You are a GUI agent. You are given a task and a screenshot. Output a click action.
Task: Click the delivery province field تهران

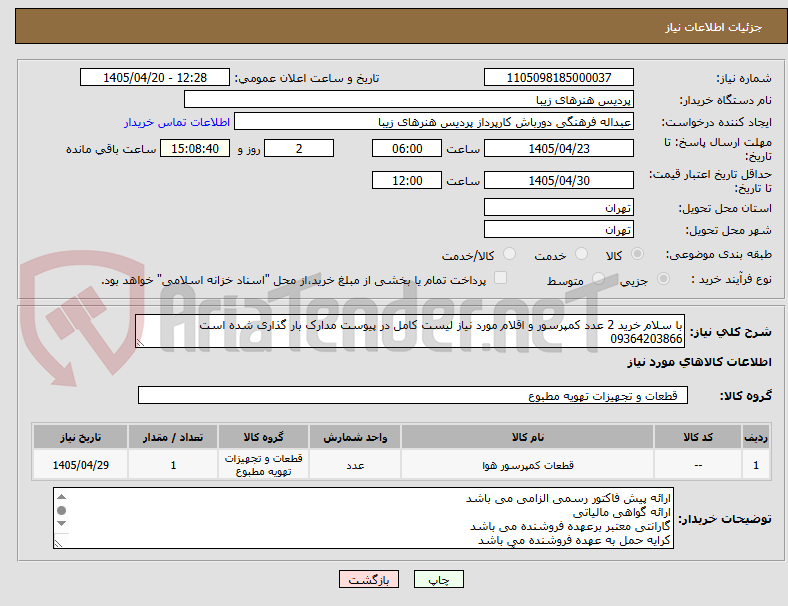click(x=559, y=208)
